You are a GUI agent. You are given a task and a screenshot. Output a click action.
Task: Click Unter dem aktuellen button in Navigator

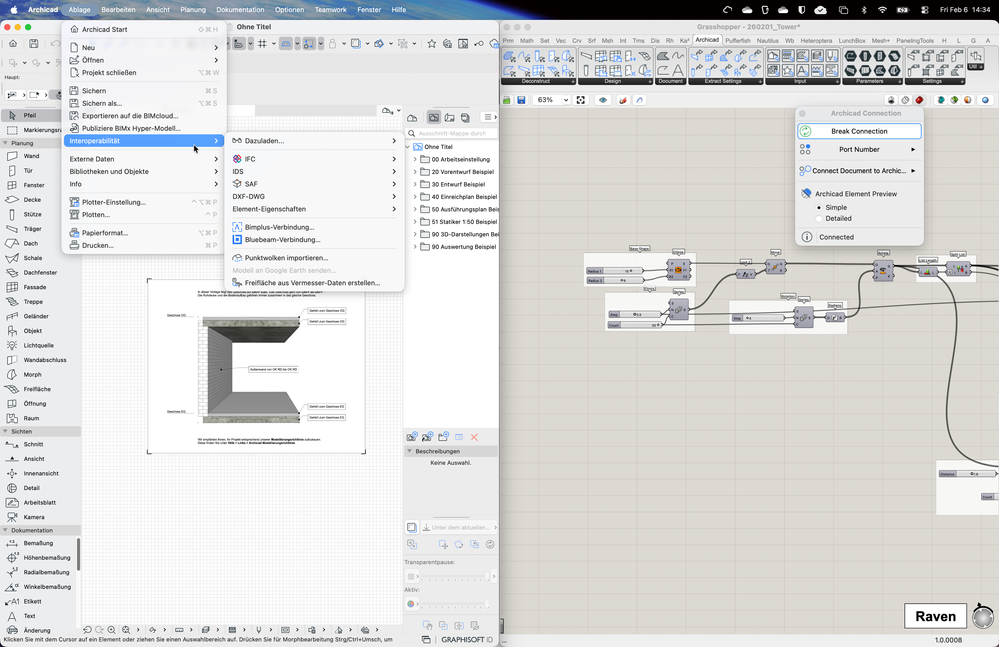[x=459, y=527]
